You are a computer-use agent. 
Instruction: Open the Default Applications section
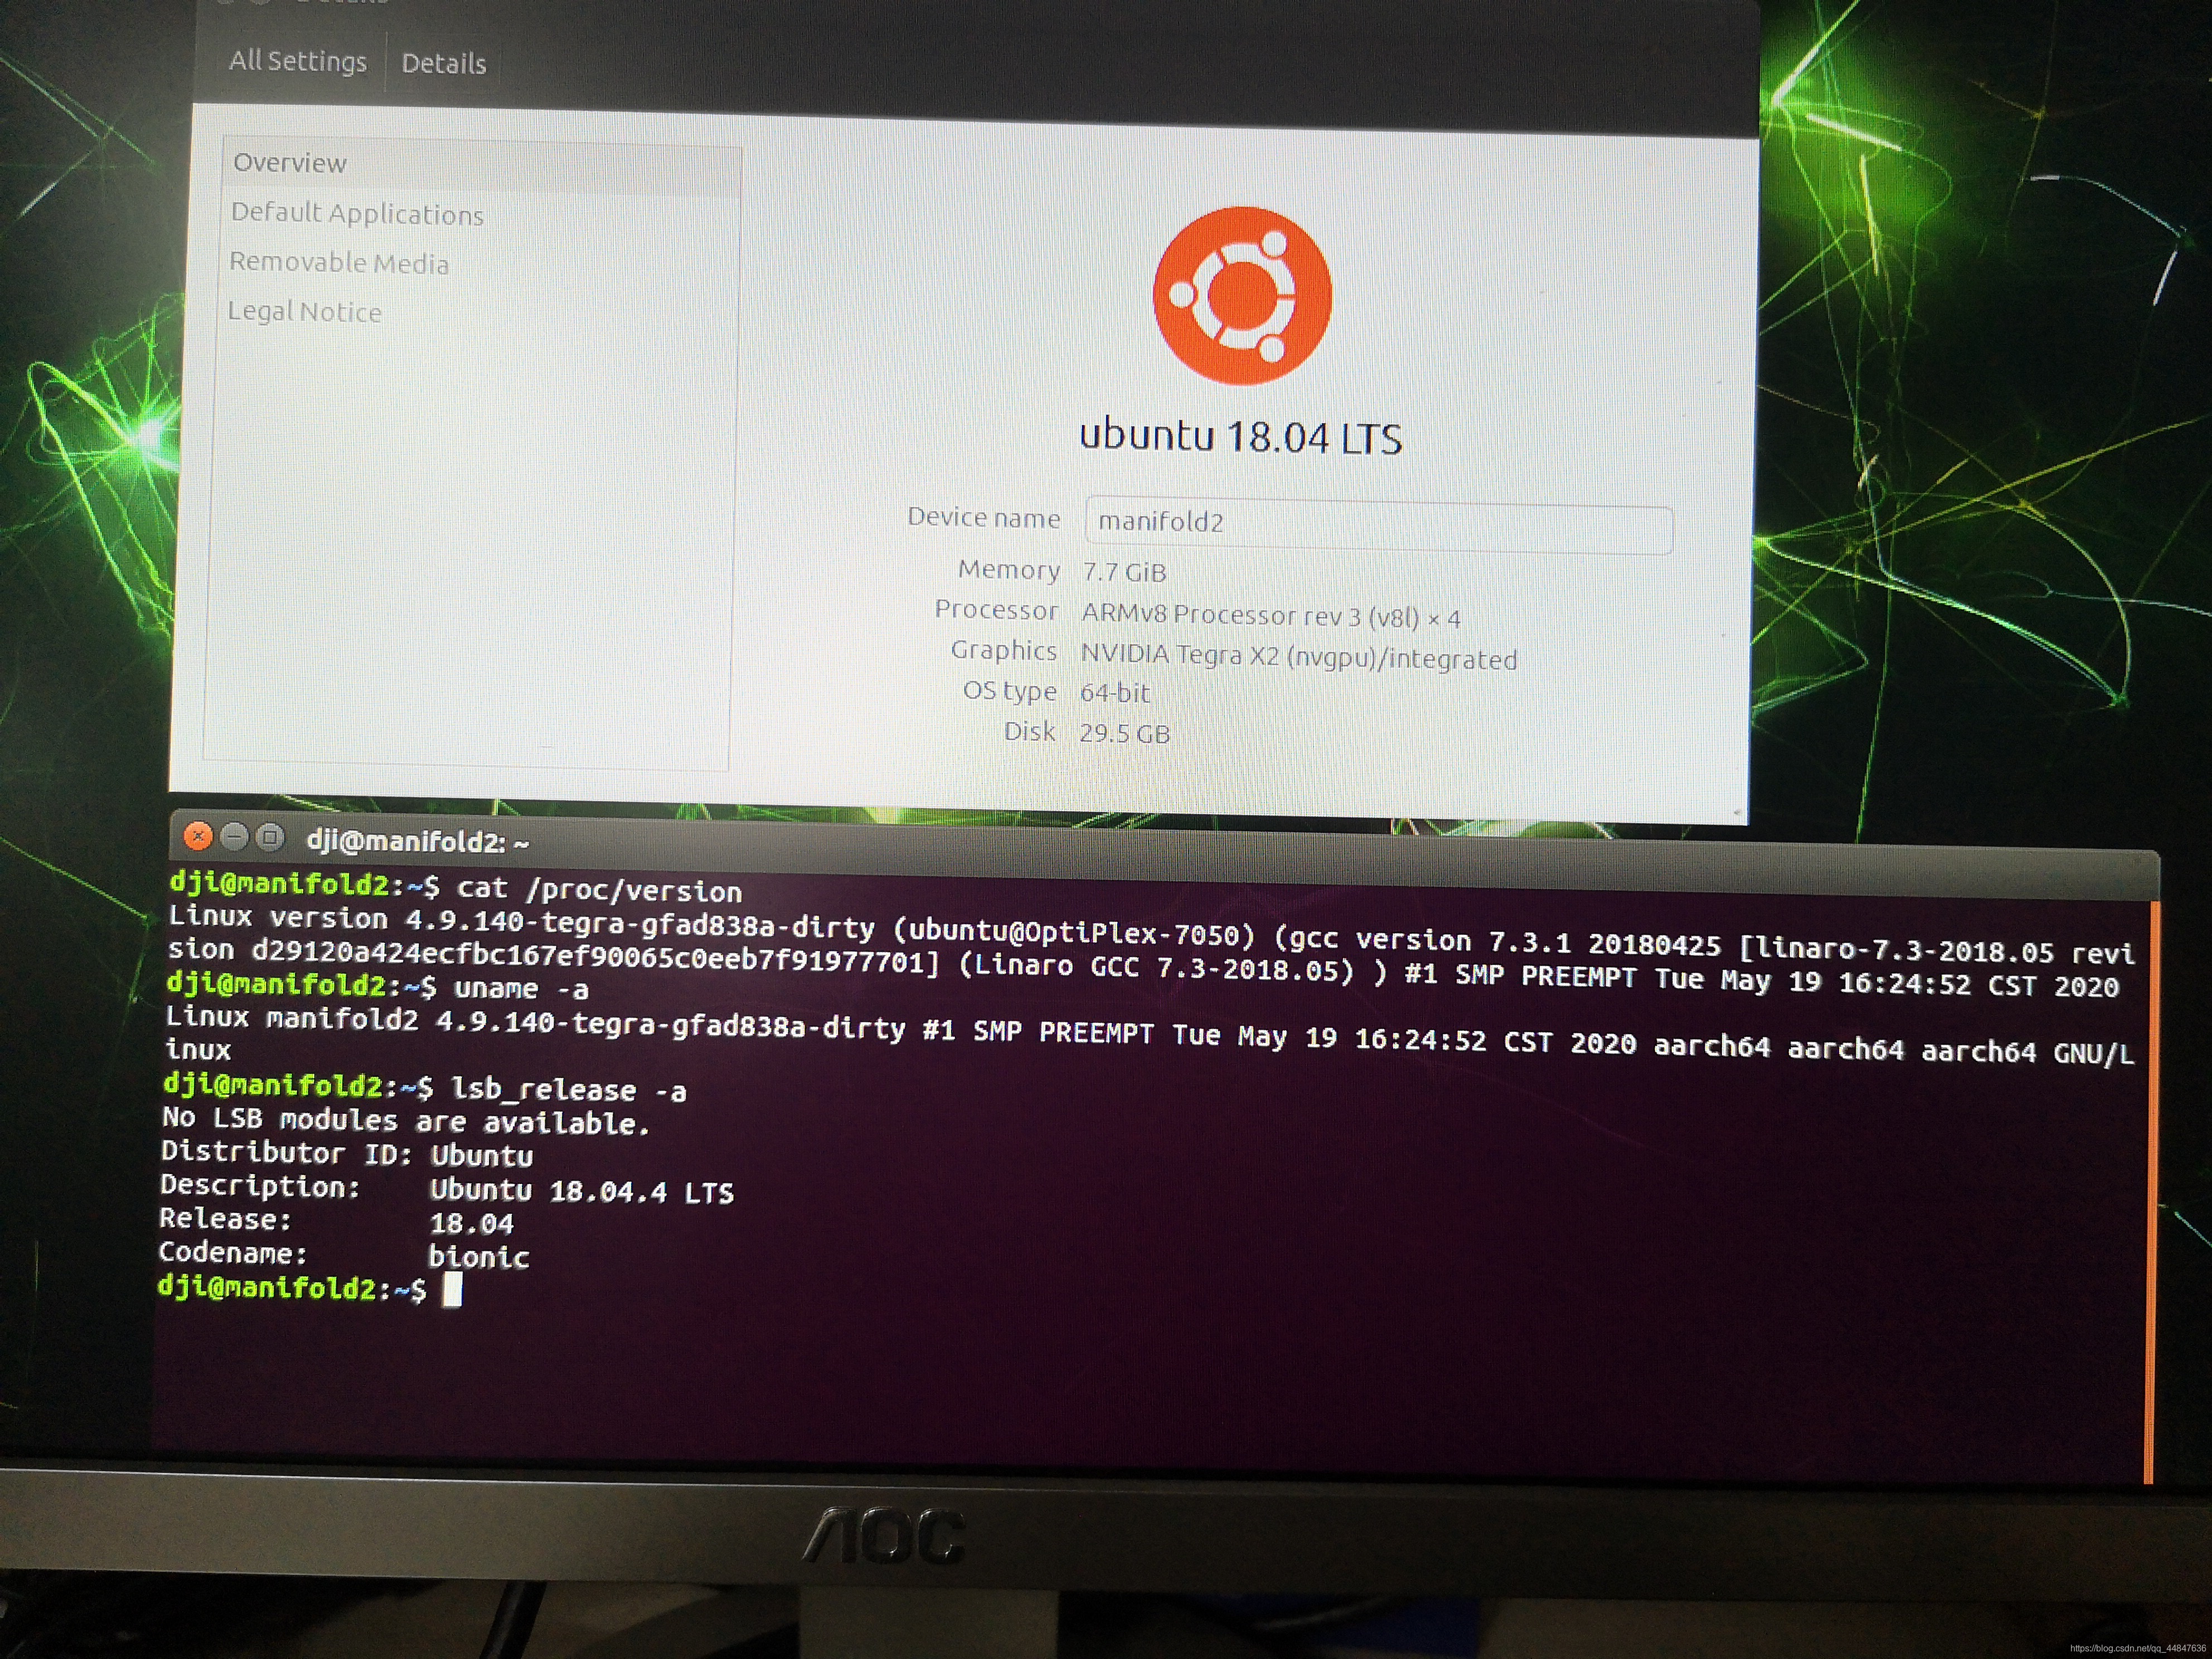point(357,214)
